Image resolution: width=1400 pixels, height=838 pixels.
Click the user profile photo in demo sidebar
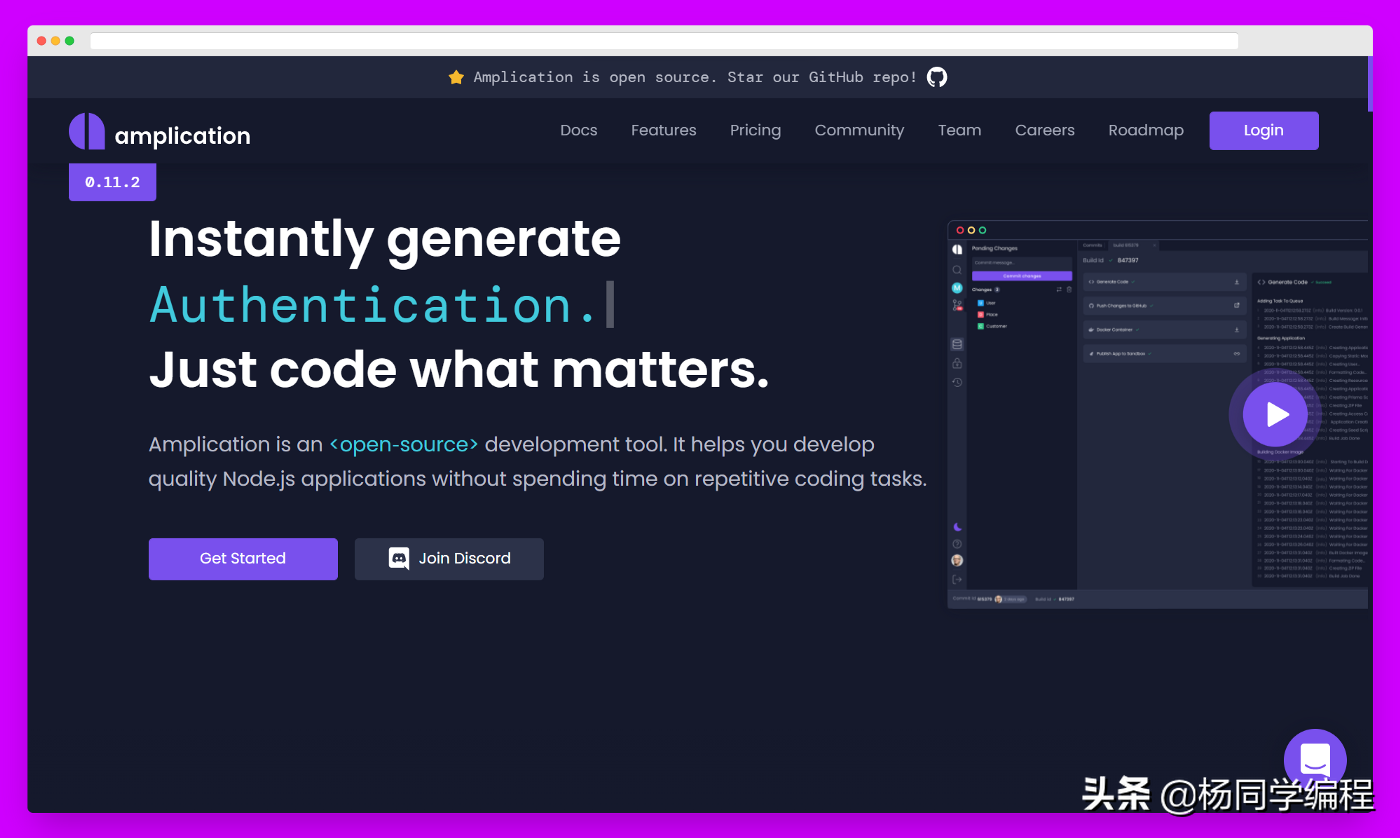point(957,560)
